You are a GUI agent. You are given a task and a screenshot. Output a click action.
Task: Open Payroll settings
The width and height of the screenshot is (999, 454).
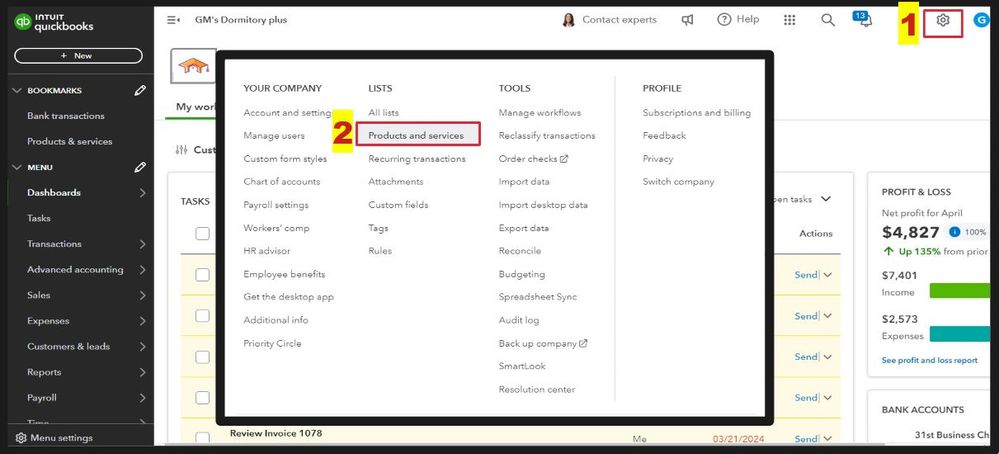click(276, 205)
